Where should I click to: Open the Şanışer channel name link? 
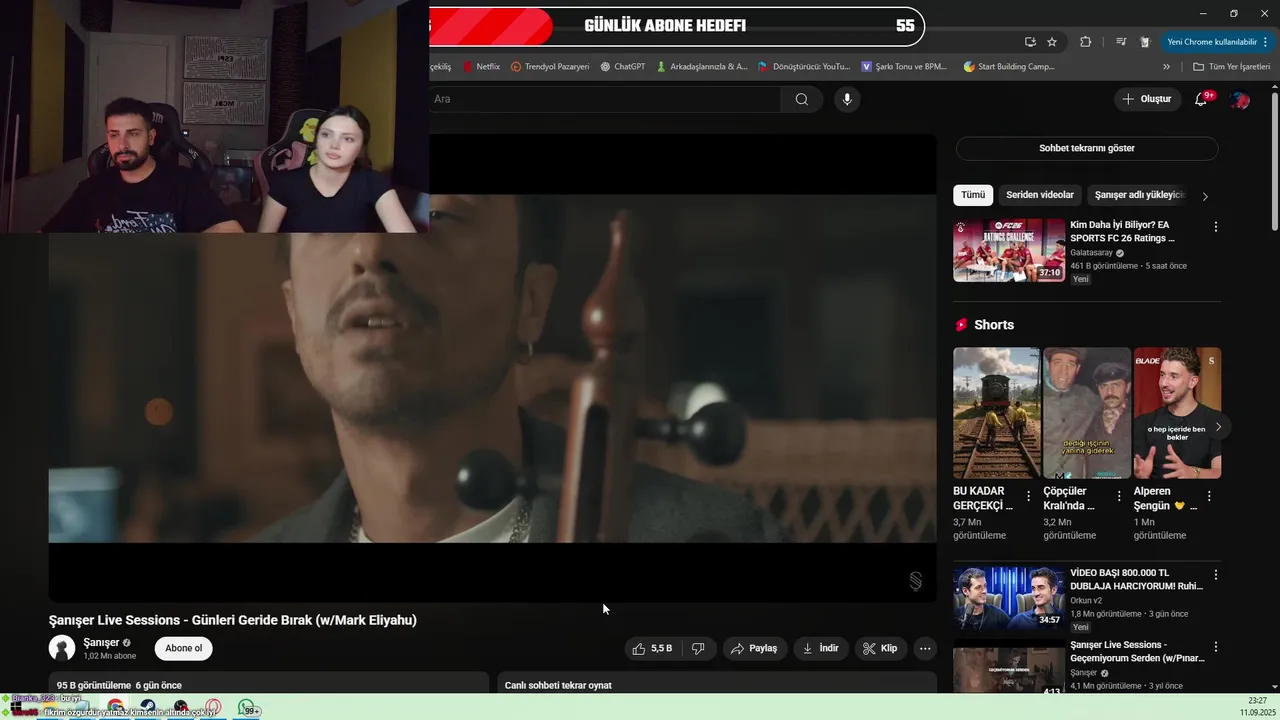tap(101, 642)
